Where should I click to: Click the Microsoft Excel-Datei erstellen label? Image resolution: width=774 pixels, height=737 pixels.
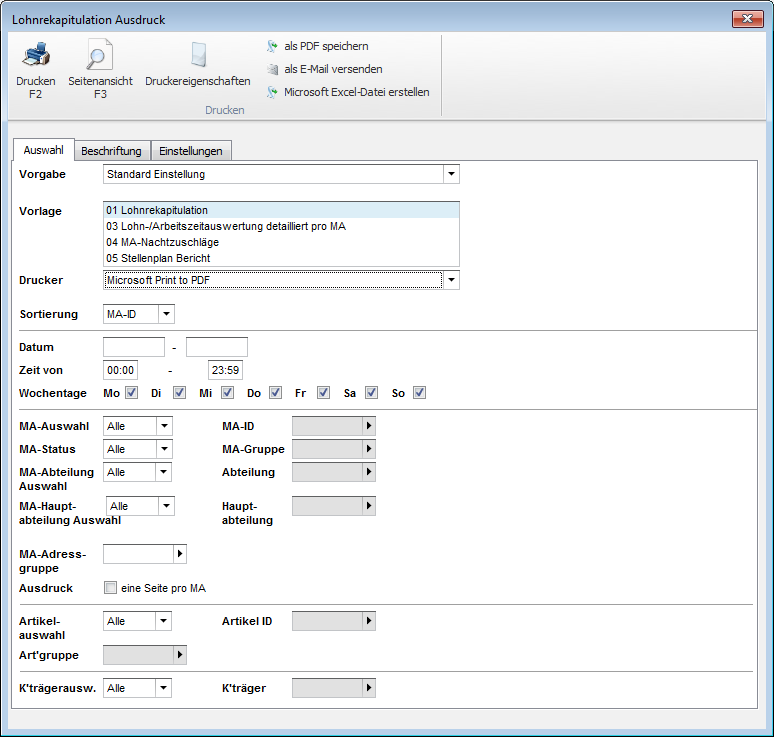pos(357,92)
